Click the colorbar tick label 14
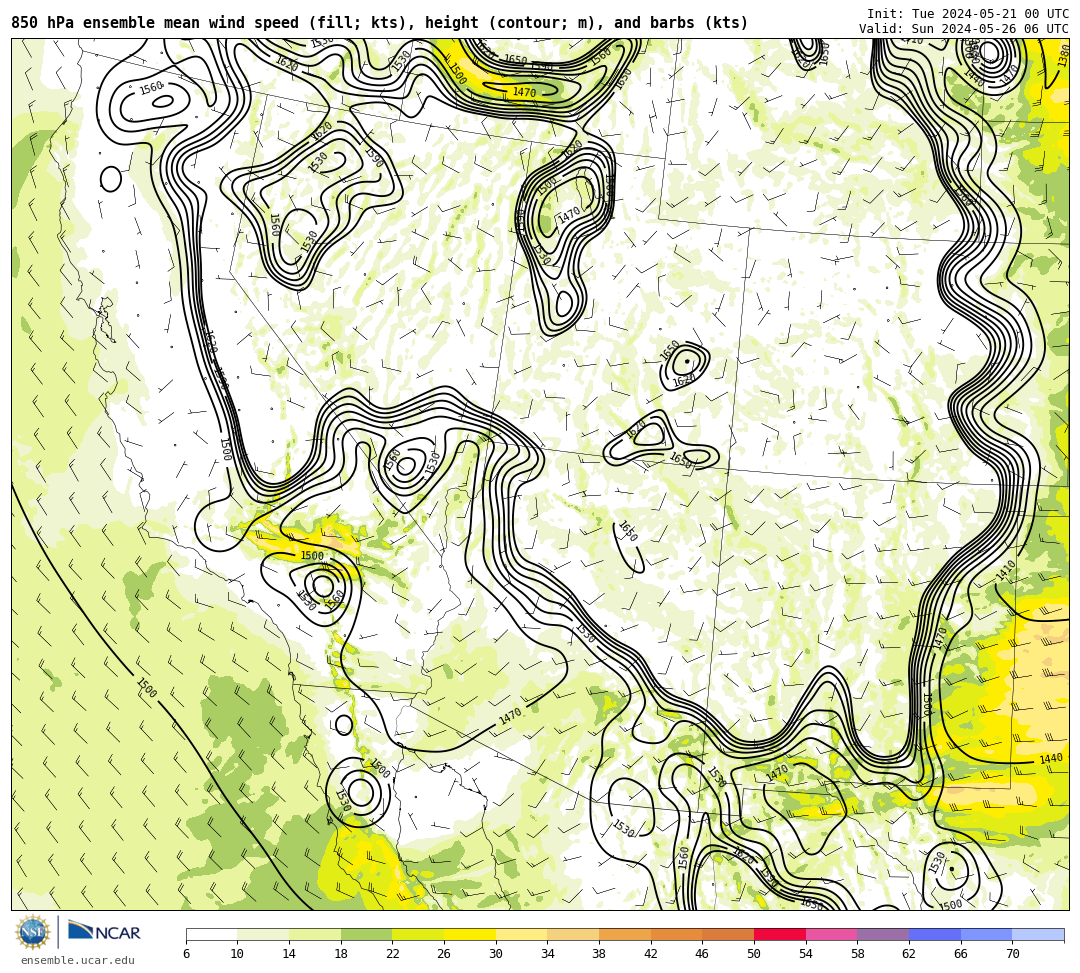Screen dimensions: 1080x973 click(x=289, y=954)
